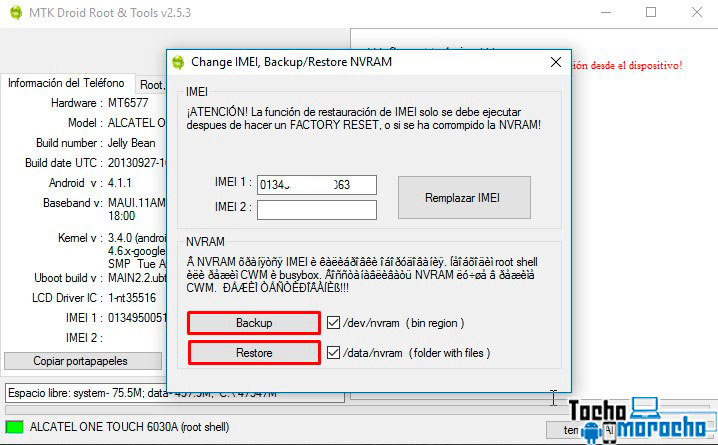718x445 pixels.
Task: Click the ¡ATENCIÓN! warning text in IMEI group
Action: 364,118
